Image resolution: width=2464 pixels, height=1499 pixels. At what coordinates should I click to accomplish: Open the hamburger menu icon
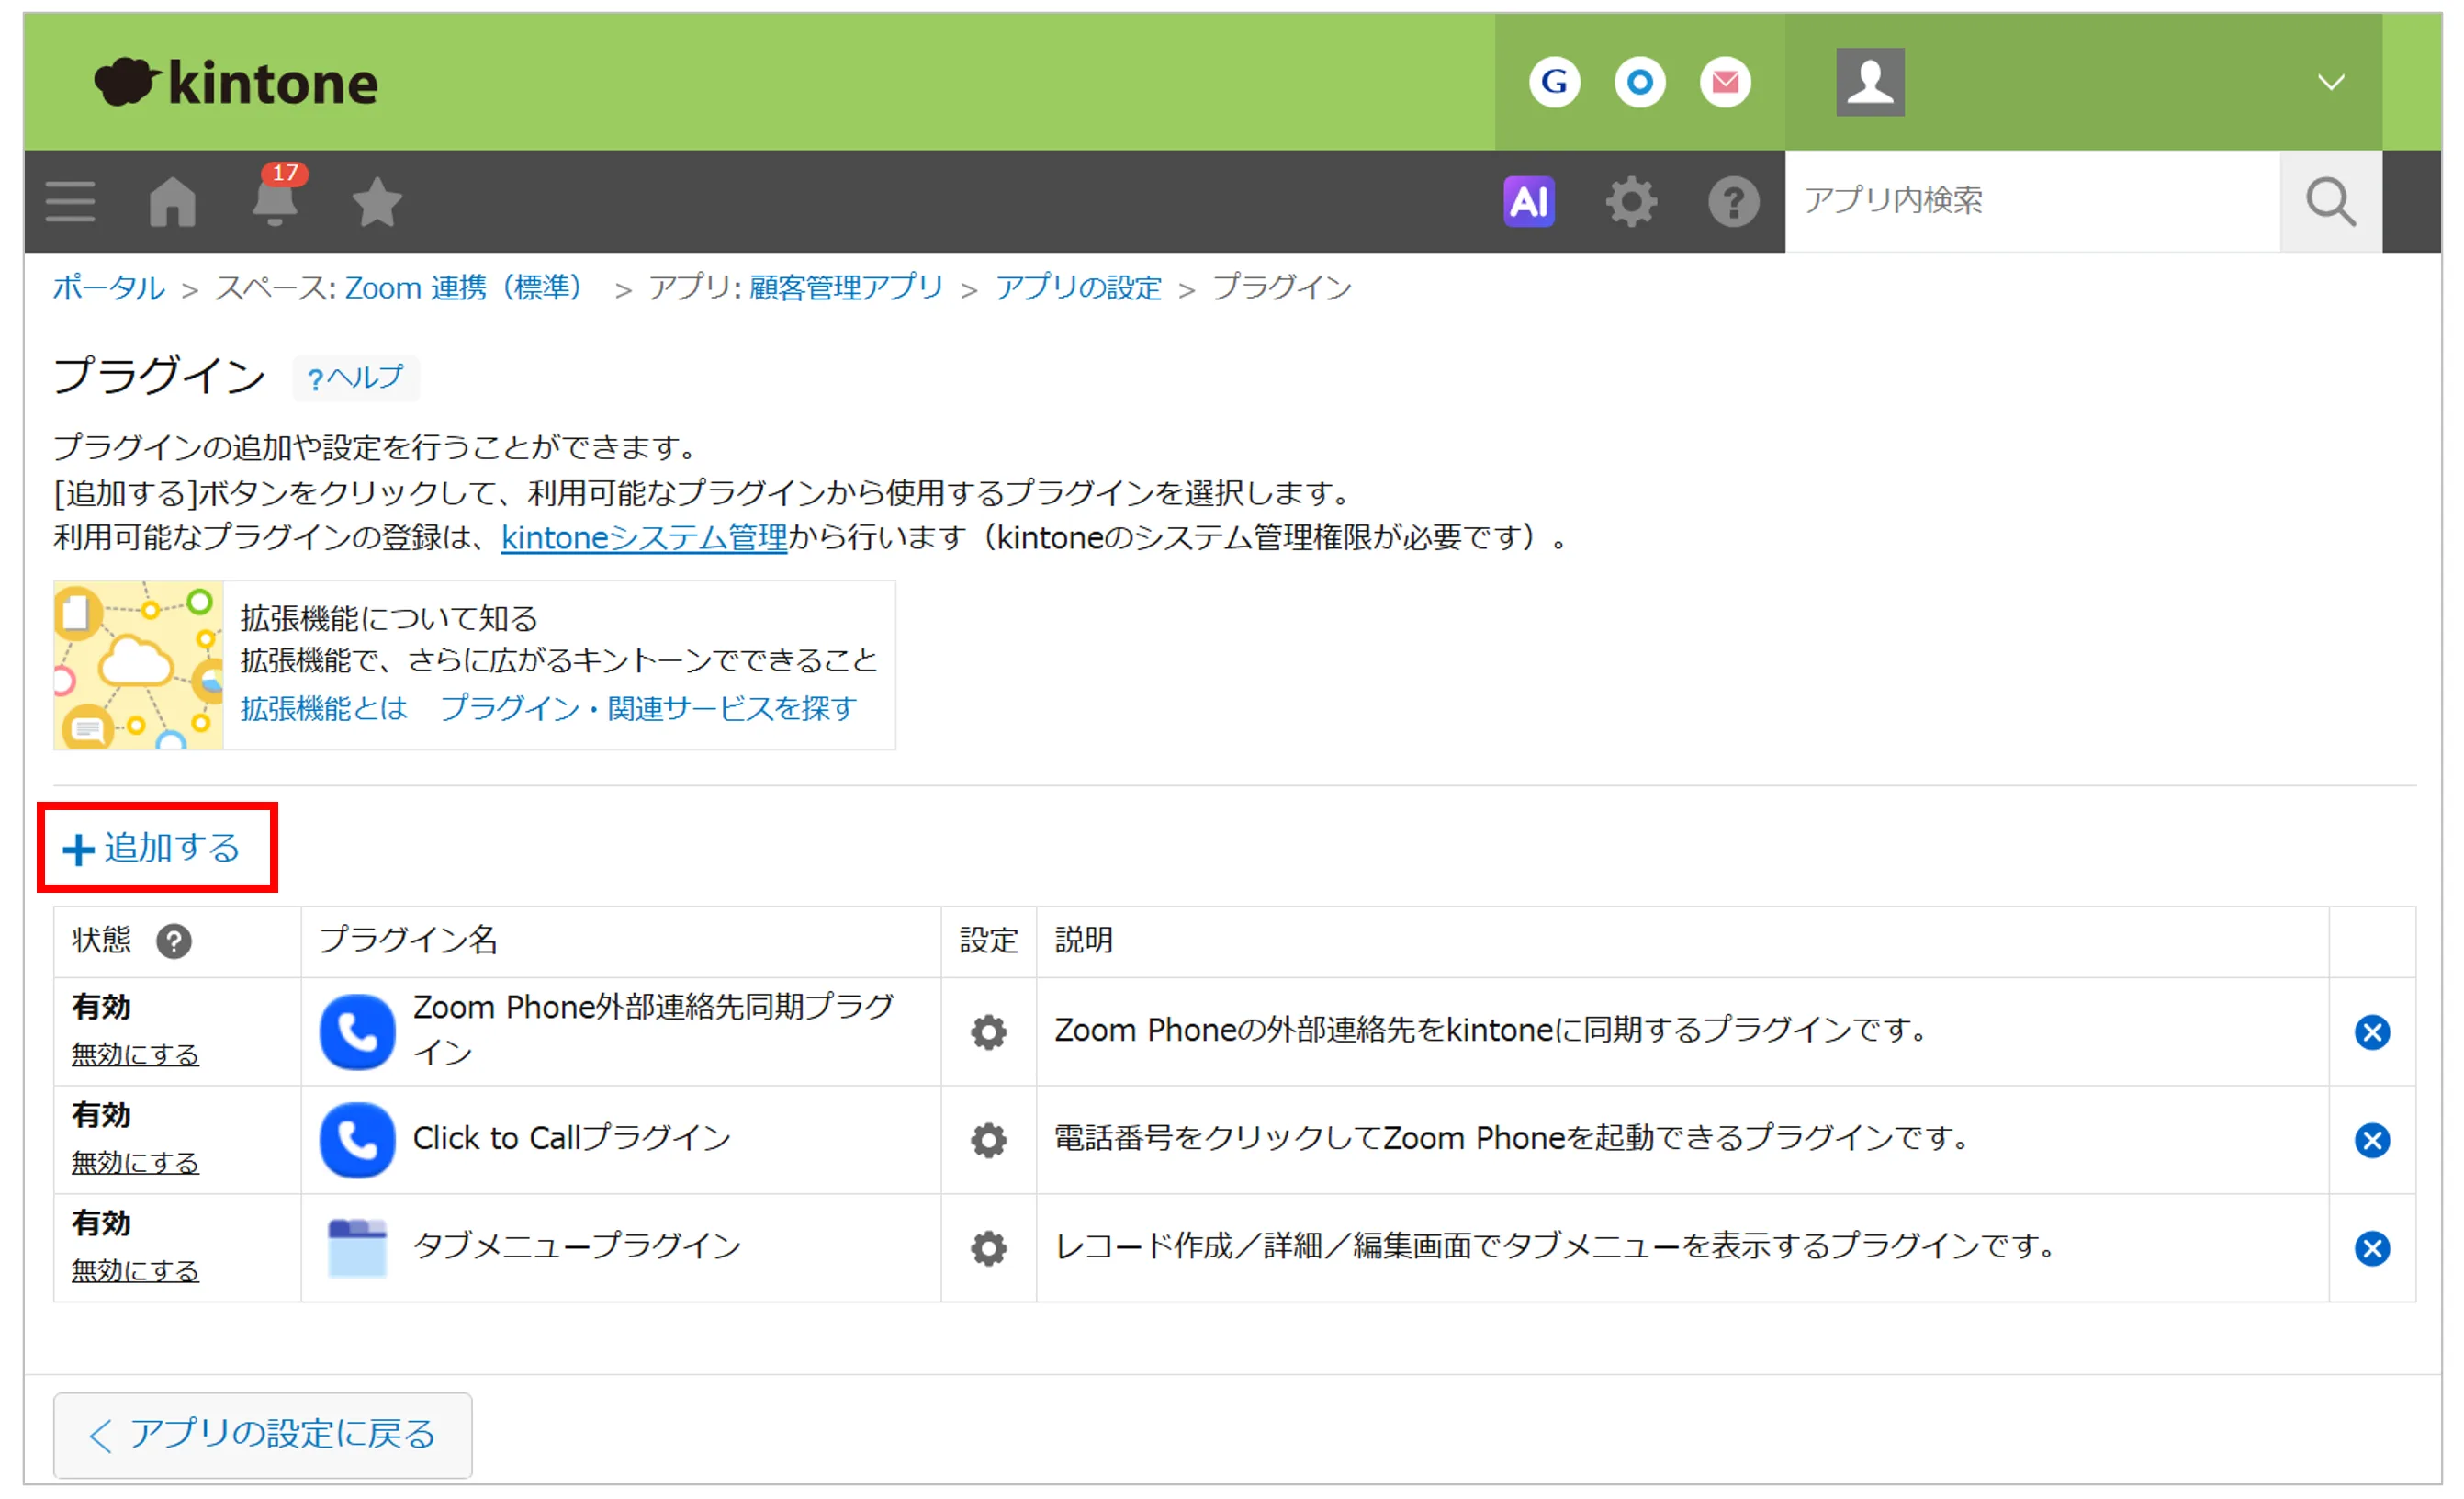[70, 202]
